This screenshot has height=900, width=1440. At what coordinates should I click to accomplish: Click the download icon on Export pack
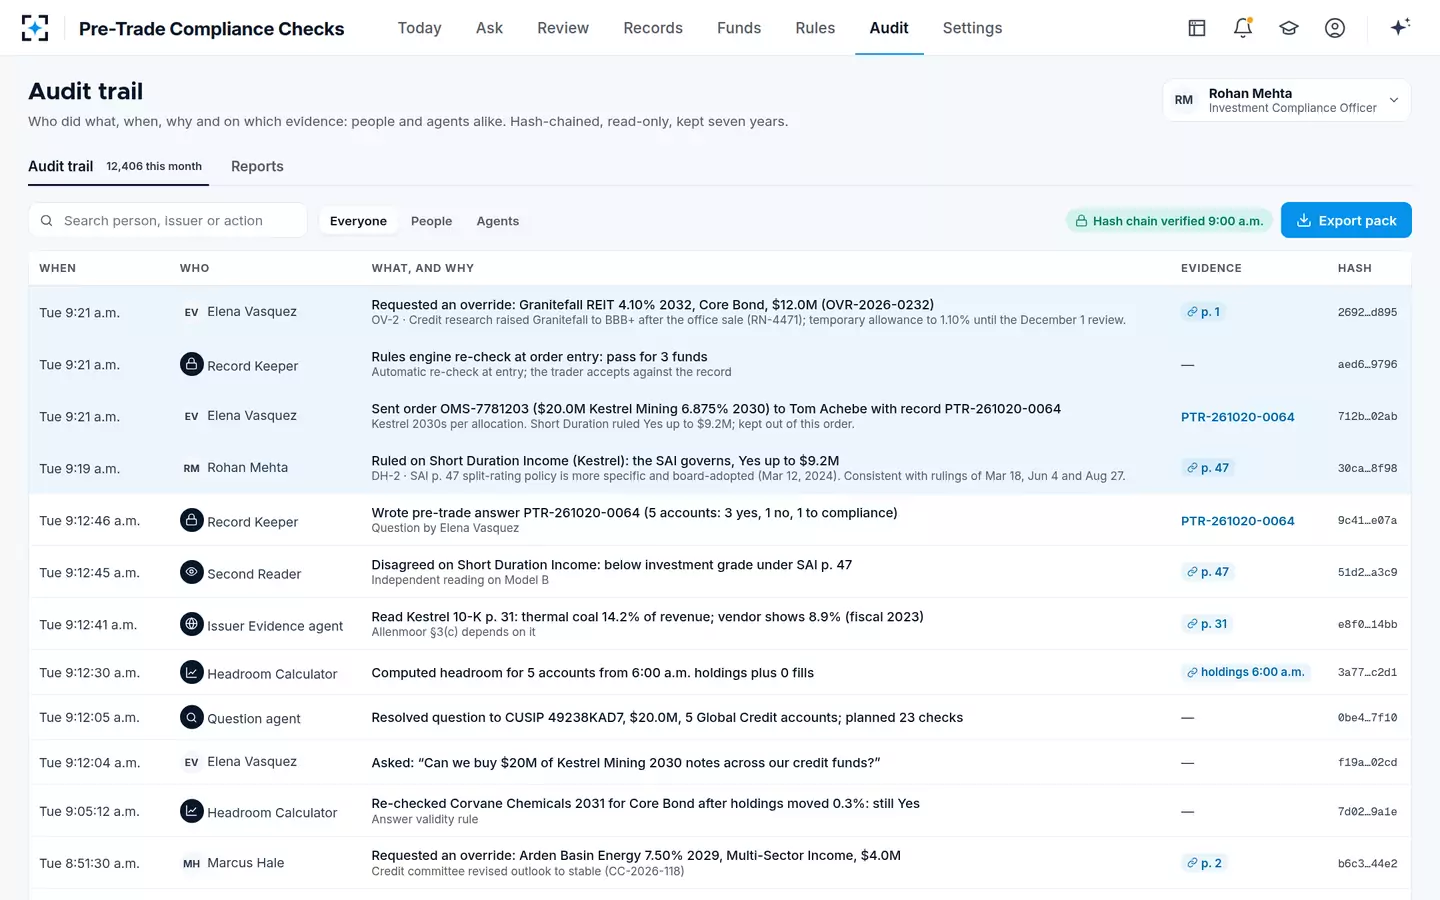(1304, 221)
